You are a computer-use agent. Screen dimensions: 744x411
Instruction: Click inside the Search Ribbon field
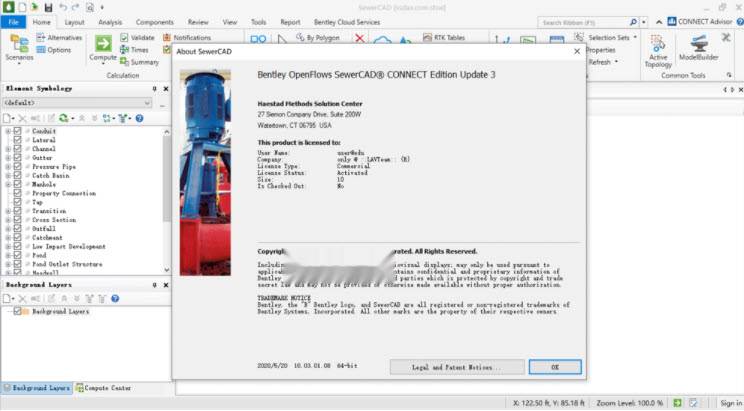[583, 22]
